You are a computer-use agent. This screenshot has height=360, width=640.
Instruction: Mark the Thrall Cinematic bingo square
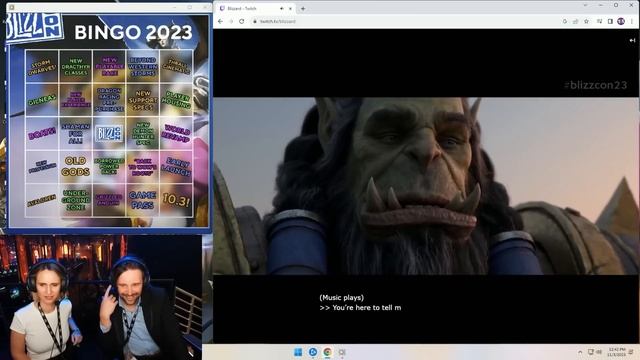click(x=176, y=67)
